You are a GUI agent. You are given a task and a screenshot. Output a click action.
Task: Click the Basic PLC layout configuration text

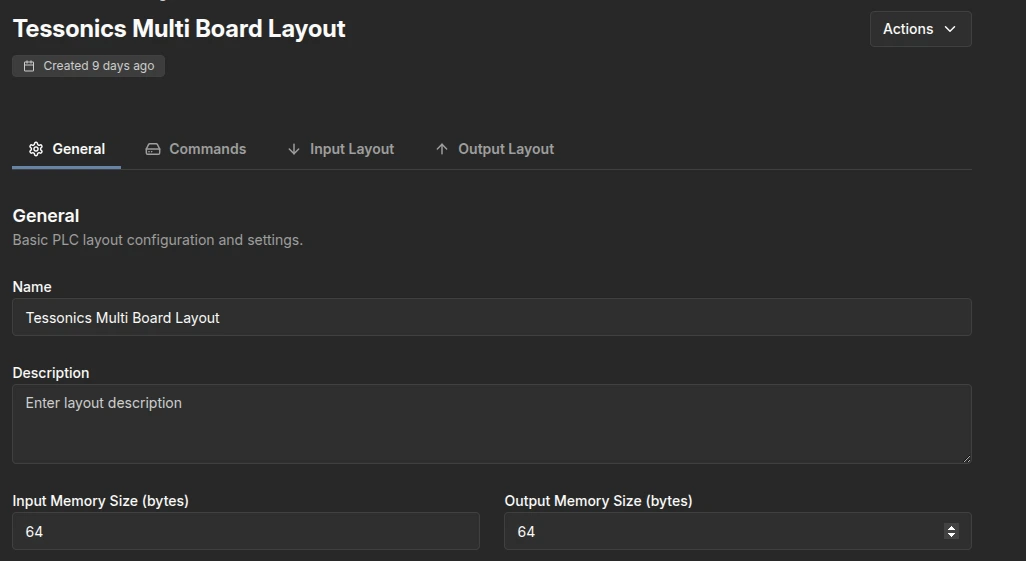pos(158,240)
